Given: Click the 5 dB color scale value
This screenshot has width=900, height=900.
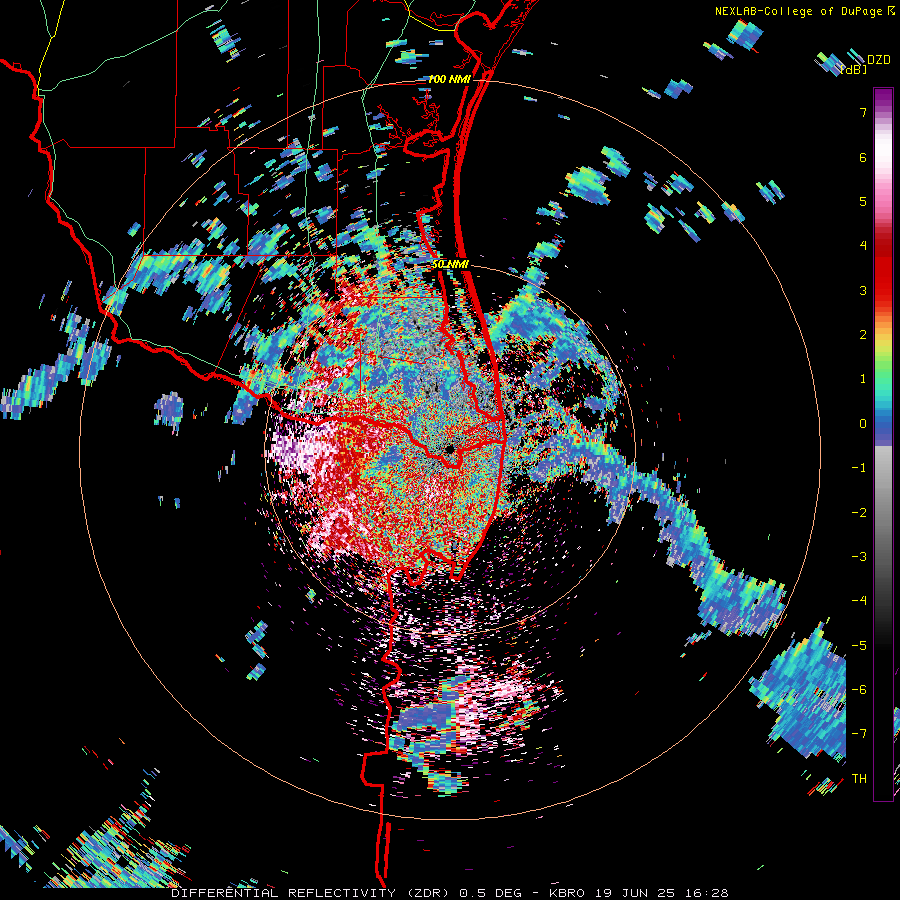Looking at the screenshot, I should pyautogui.click(x=863, y=201).
